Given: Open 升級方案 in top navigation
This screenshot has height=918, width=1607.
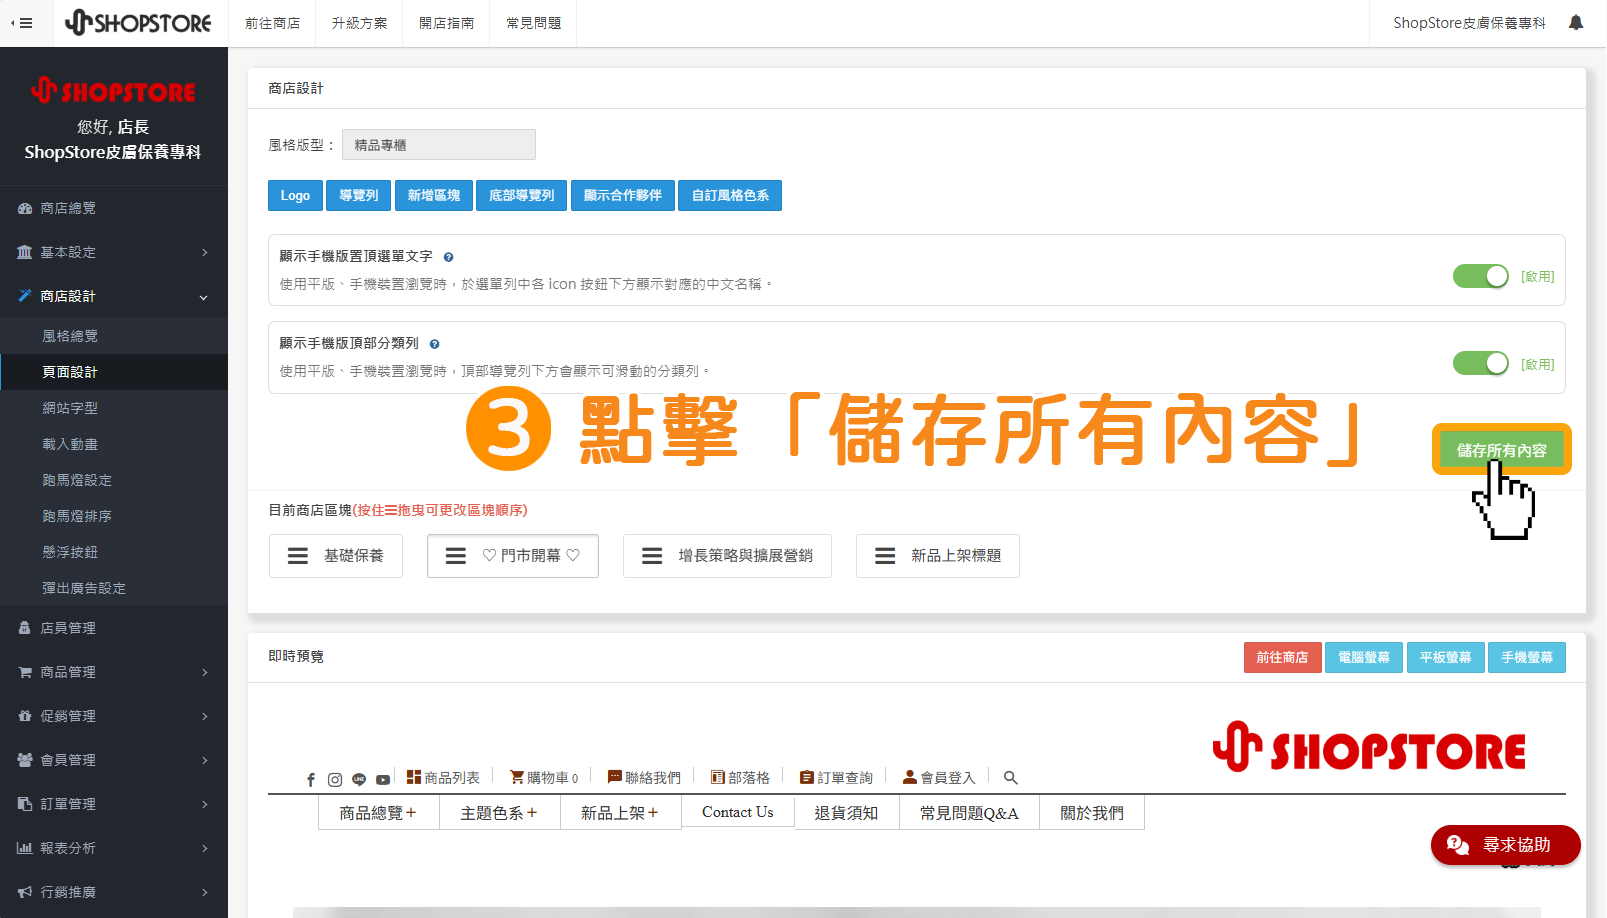Looking at the screenshot, I should click(359, 23).
